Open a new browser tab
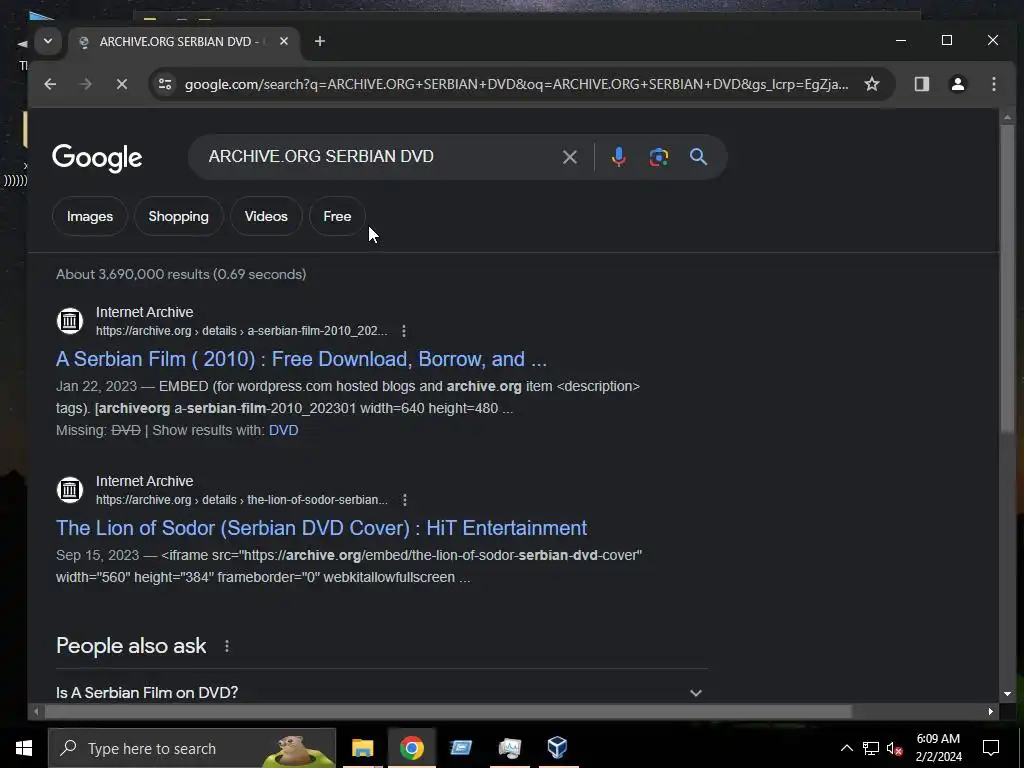Image resolution: width=1024 pixels, height=768 pixels. click(x=319, y=41)
